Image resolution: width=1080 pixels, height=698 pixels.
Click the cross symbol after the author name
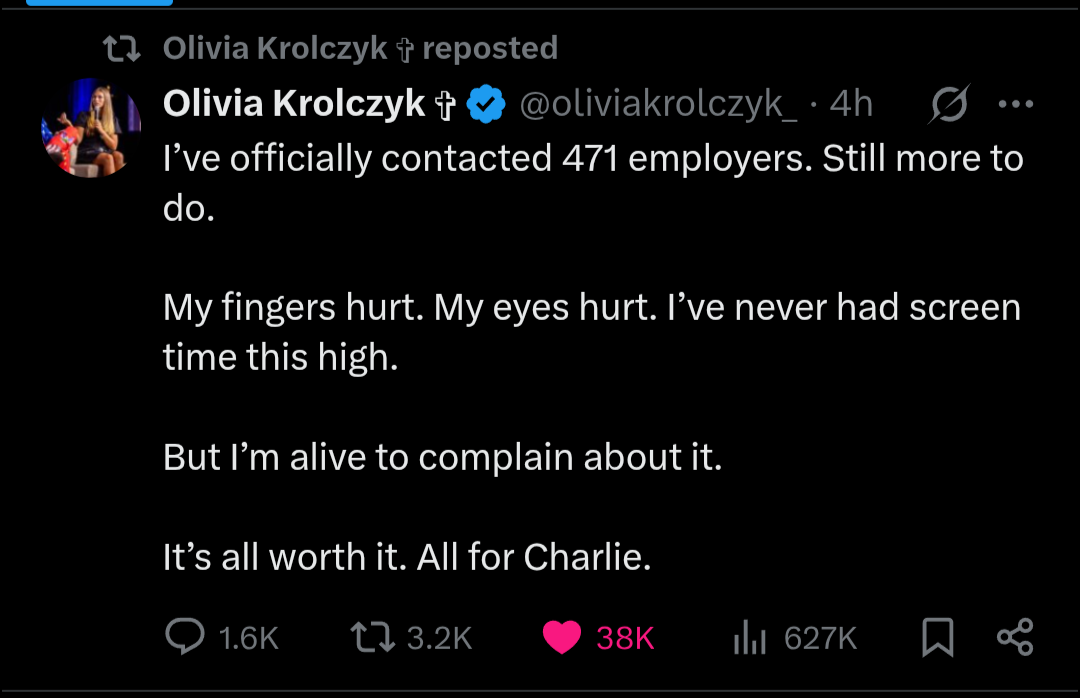pos(442,103)
